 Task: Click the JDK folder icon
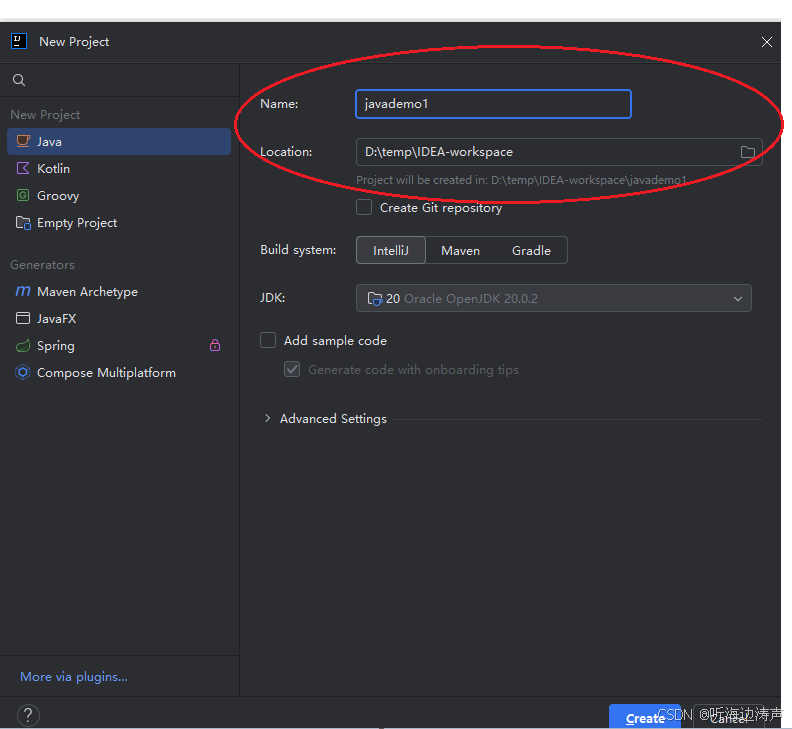coord(374,299)
